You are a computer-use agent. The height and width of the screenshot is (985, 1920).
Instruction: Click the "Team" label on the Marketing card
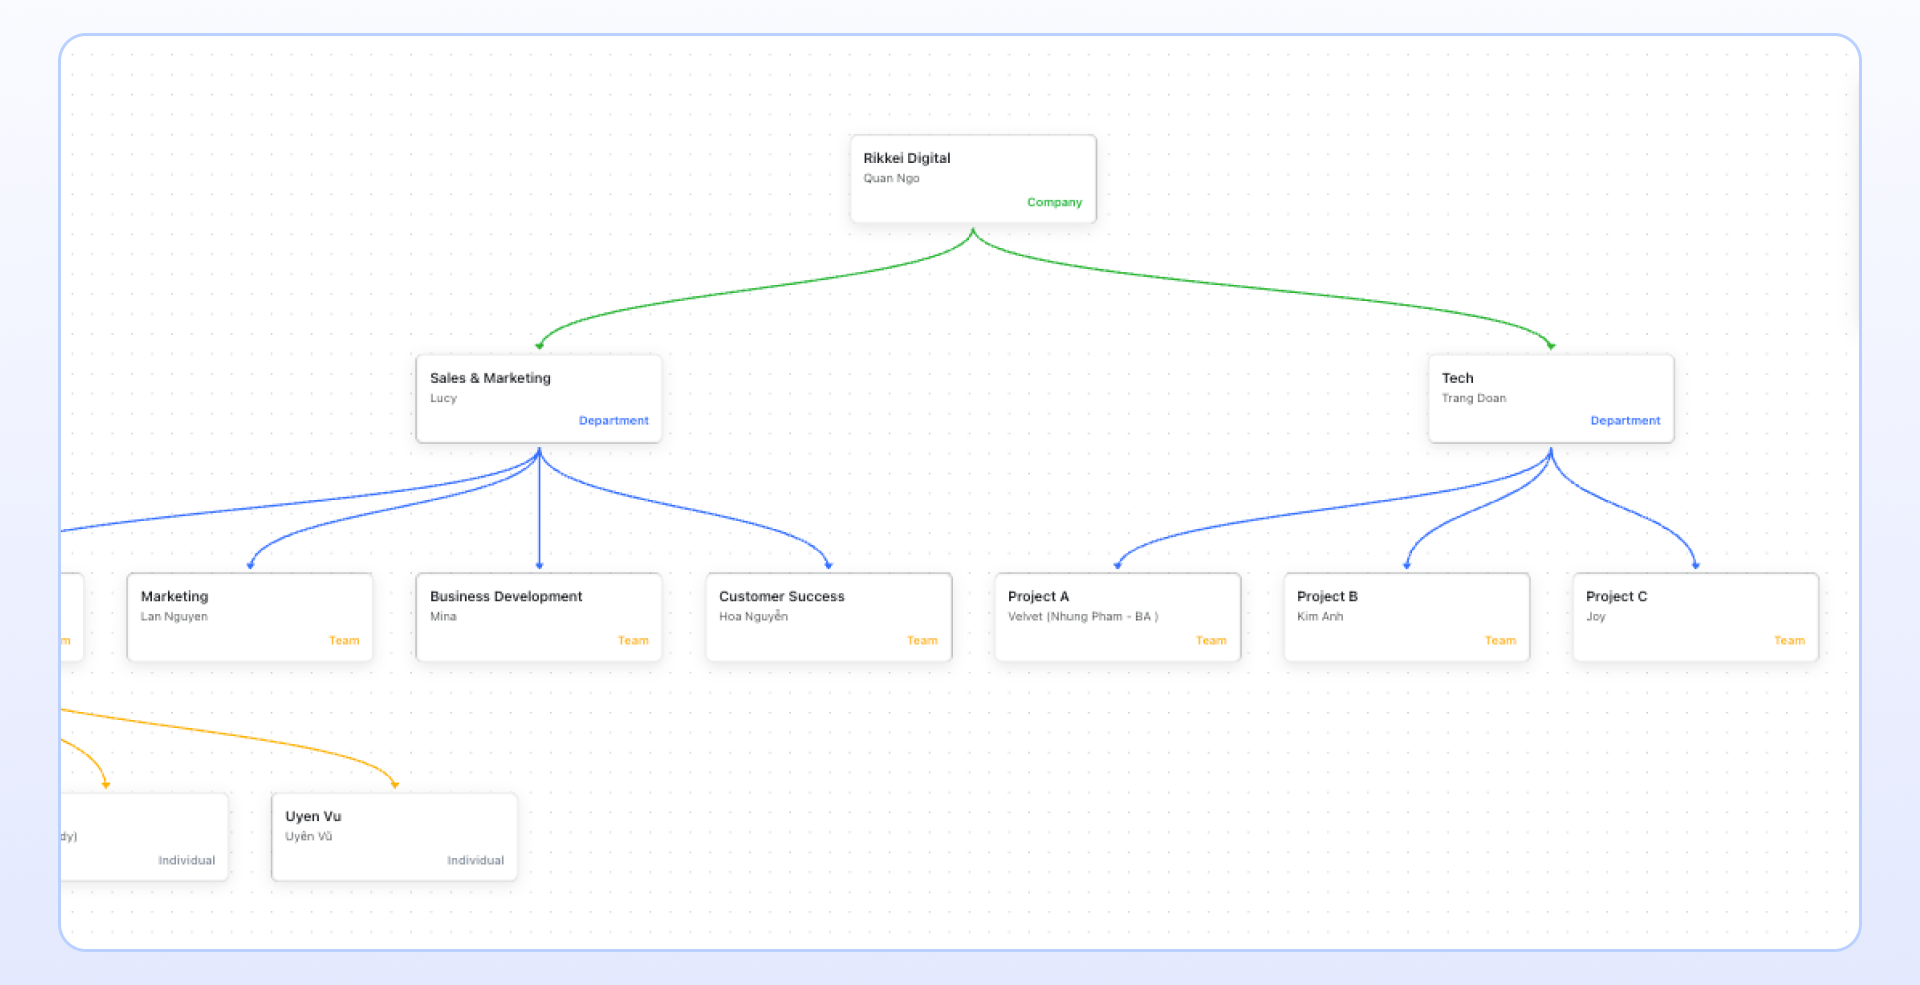[x=344, y=641]
